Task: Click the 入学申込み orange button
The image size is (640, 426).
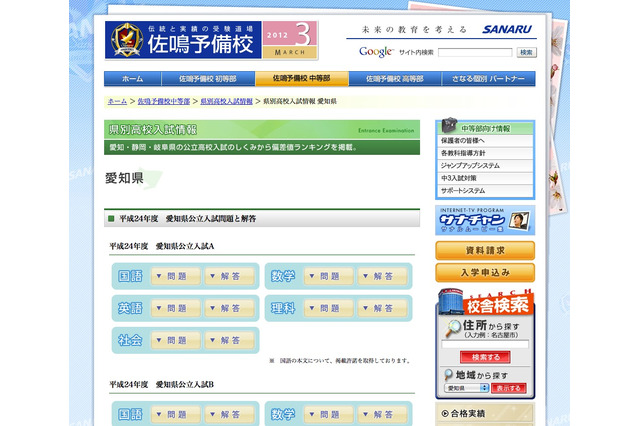Action: click(485, 273)
